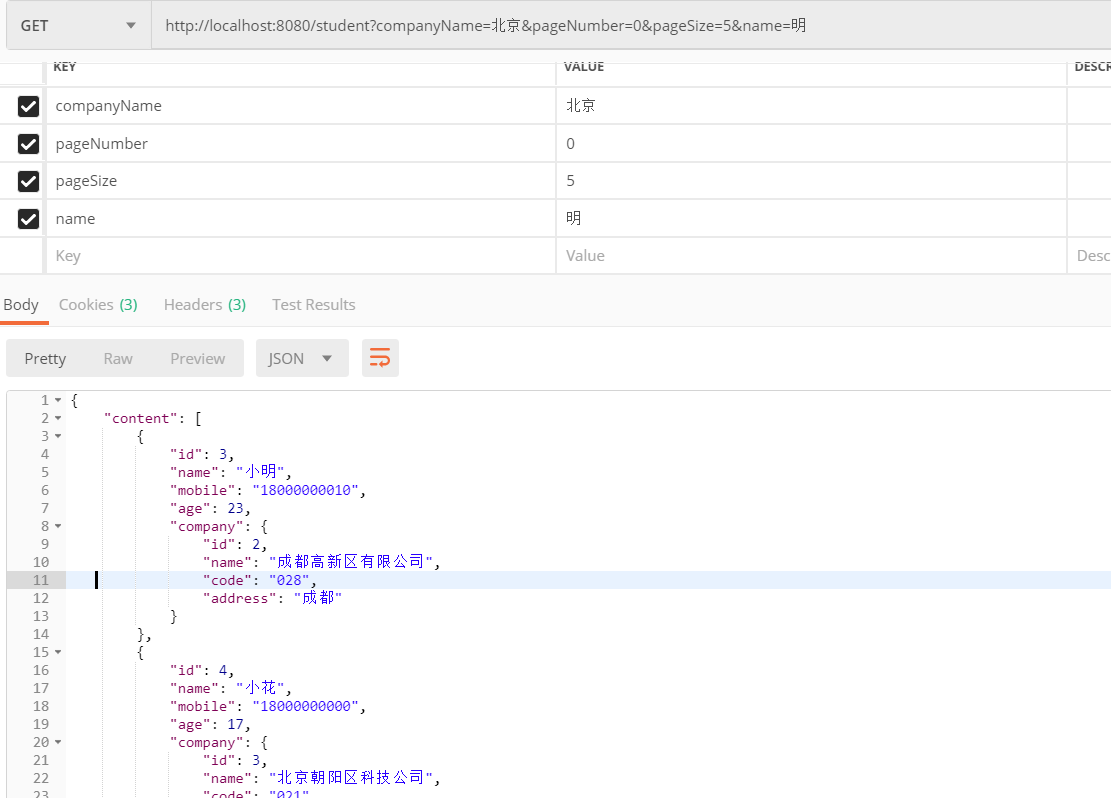Disable the pageNumber parameter

[x=28, y=143]
